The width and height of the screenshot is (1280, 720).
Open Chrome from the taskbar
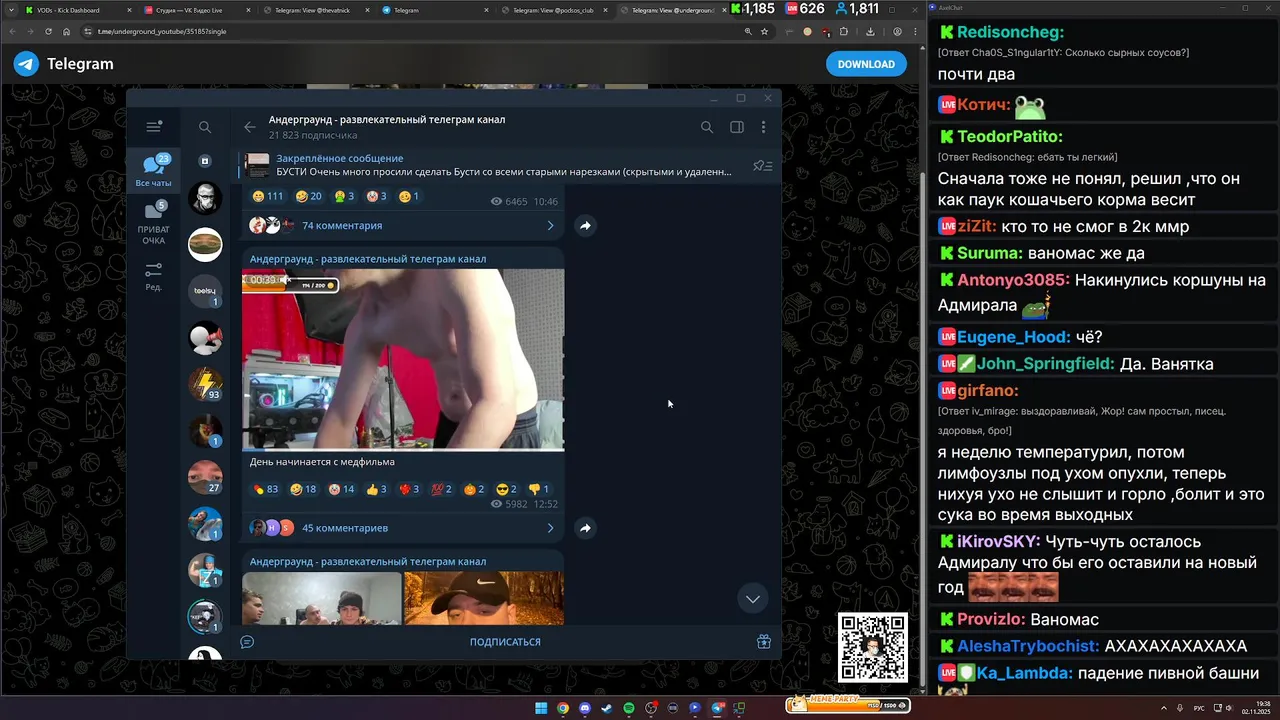(x=563, y=708)
